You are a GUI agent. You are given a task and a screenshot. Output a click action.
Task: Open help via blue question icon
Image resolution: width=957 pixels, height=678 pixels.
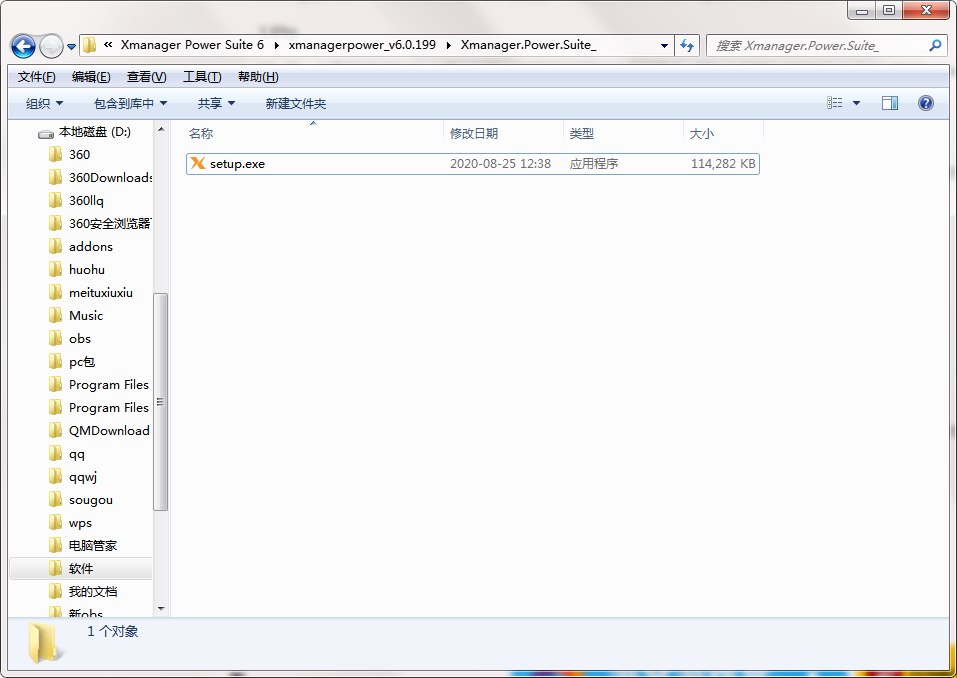926,103
